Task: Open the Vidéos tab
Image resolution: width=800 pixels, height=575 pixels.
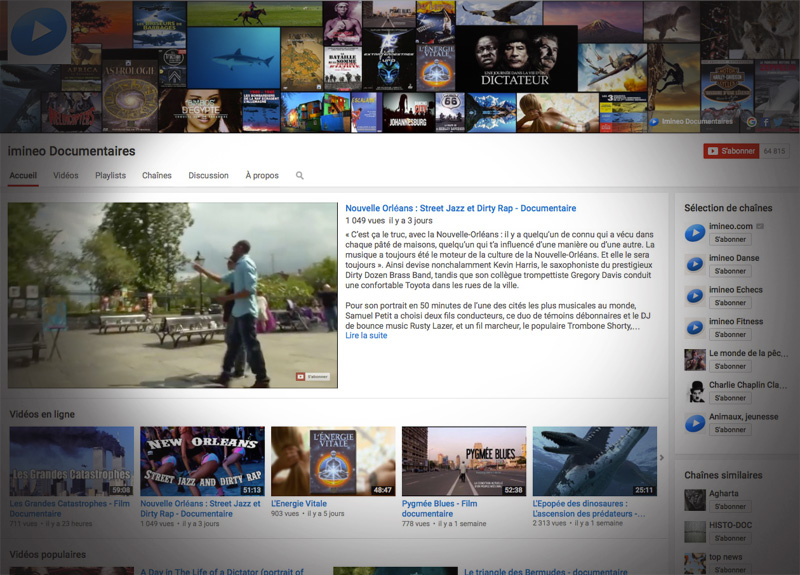Action: [x=66, y=176]
